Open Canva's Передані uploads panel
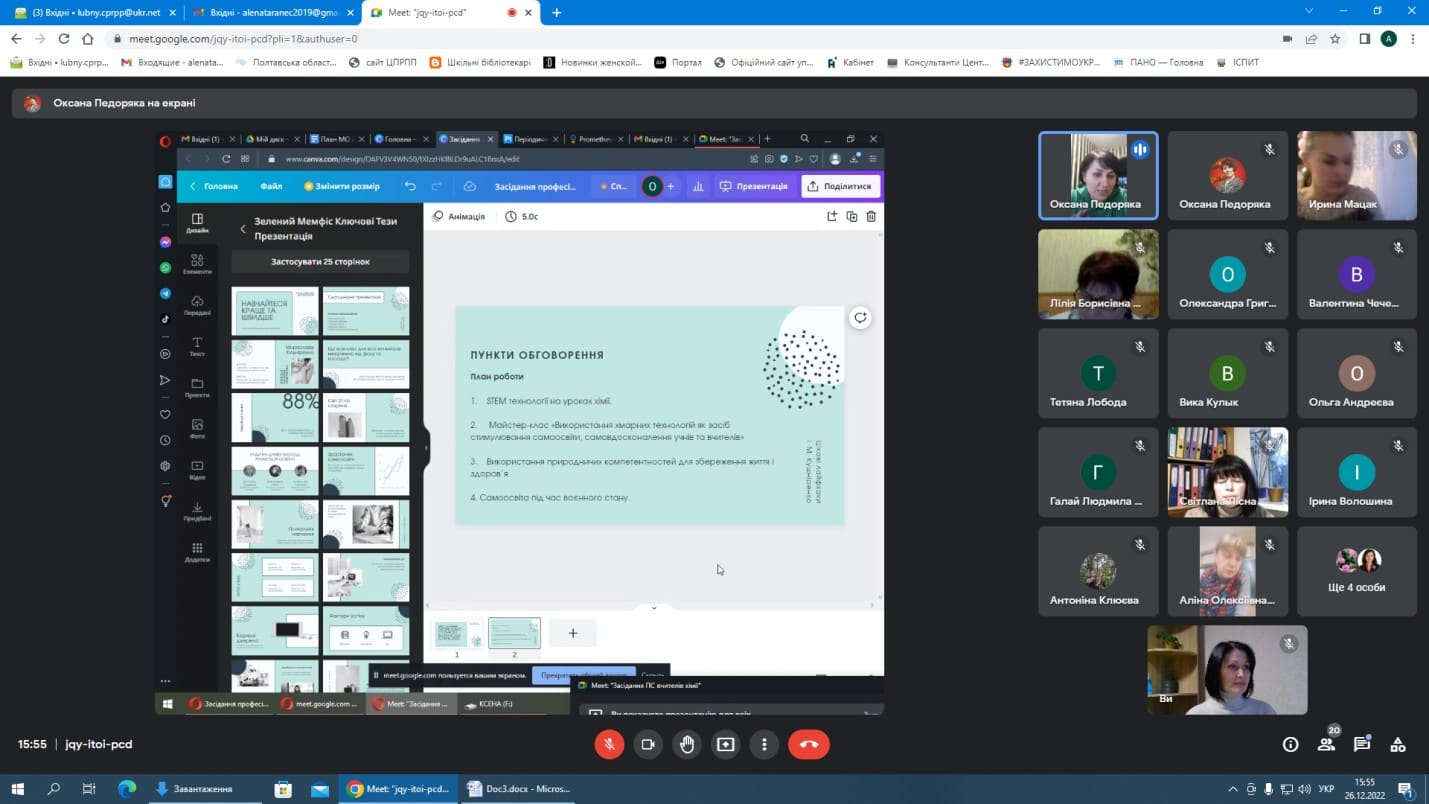 pyautogui.click(x=197, y=305)
